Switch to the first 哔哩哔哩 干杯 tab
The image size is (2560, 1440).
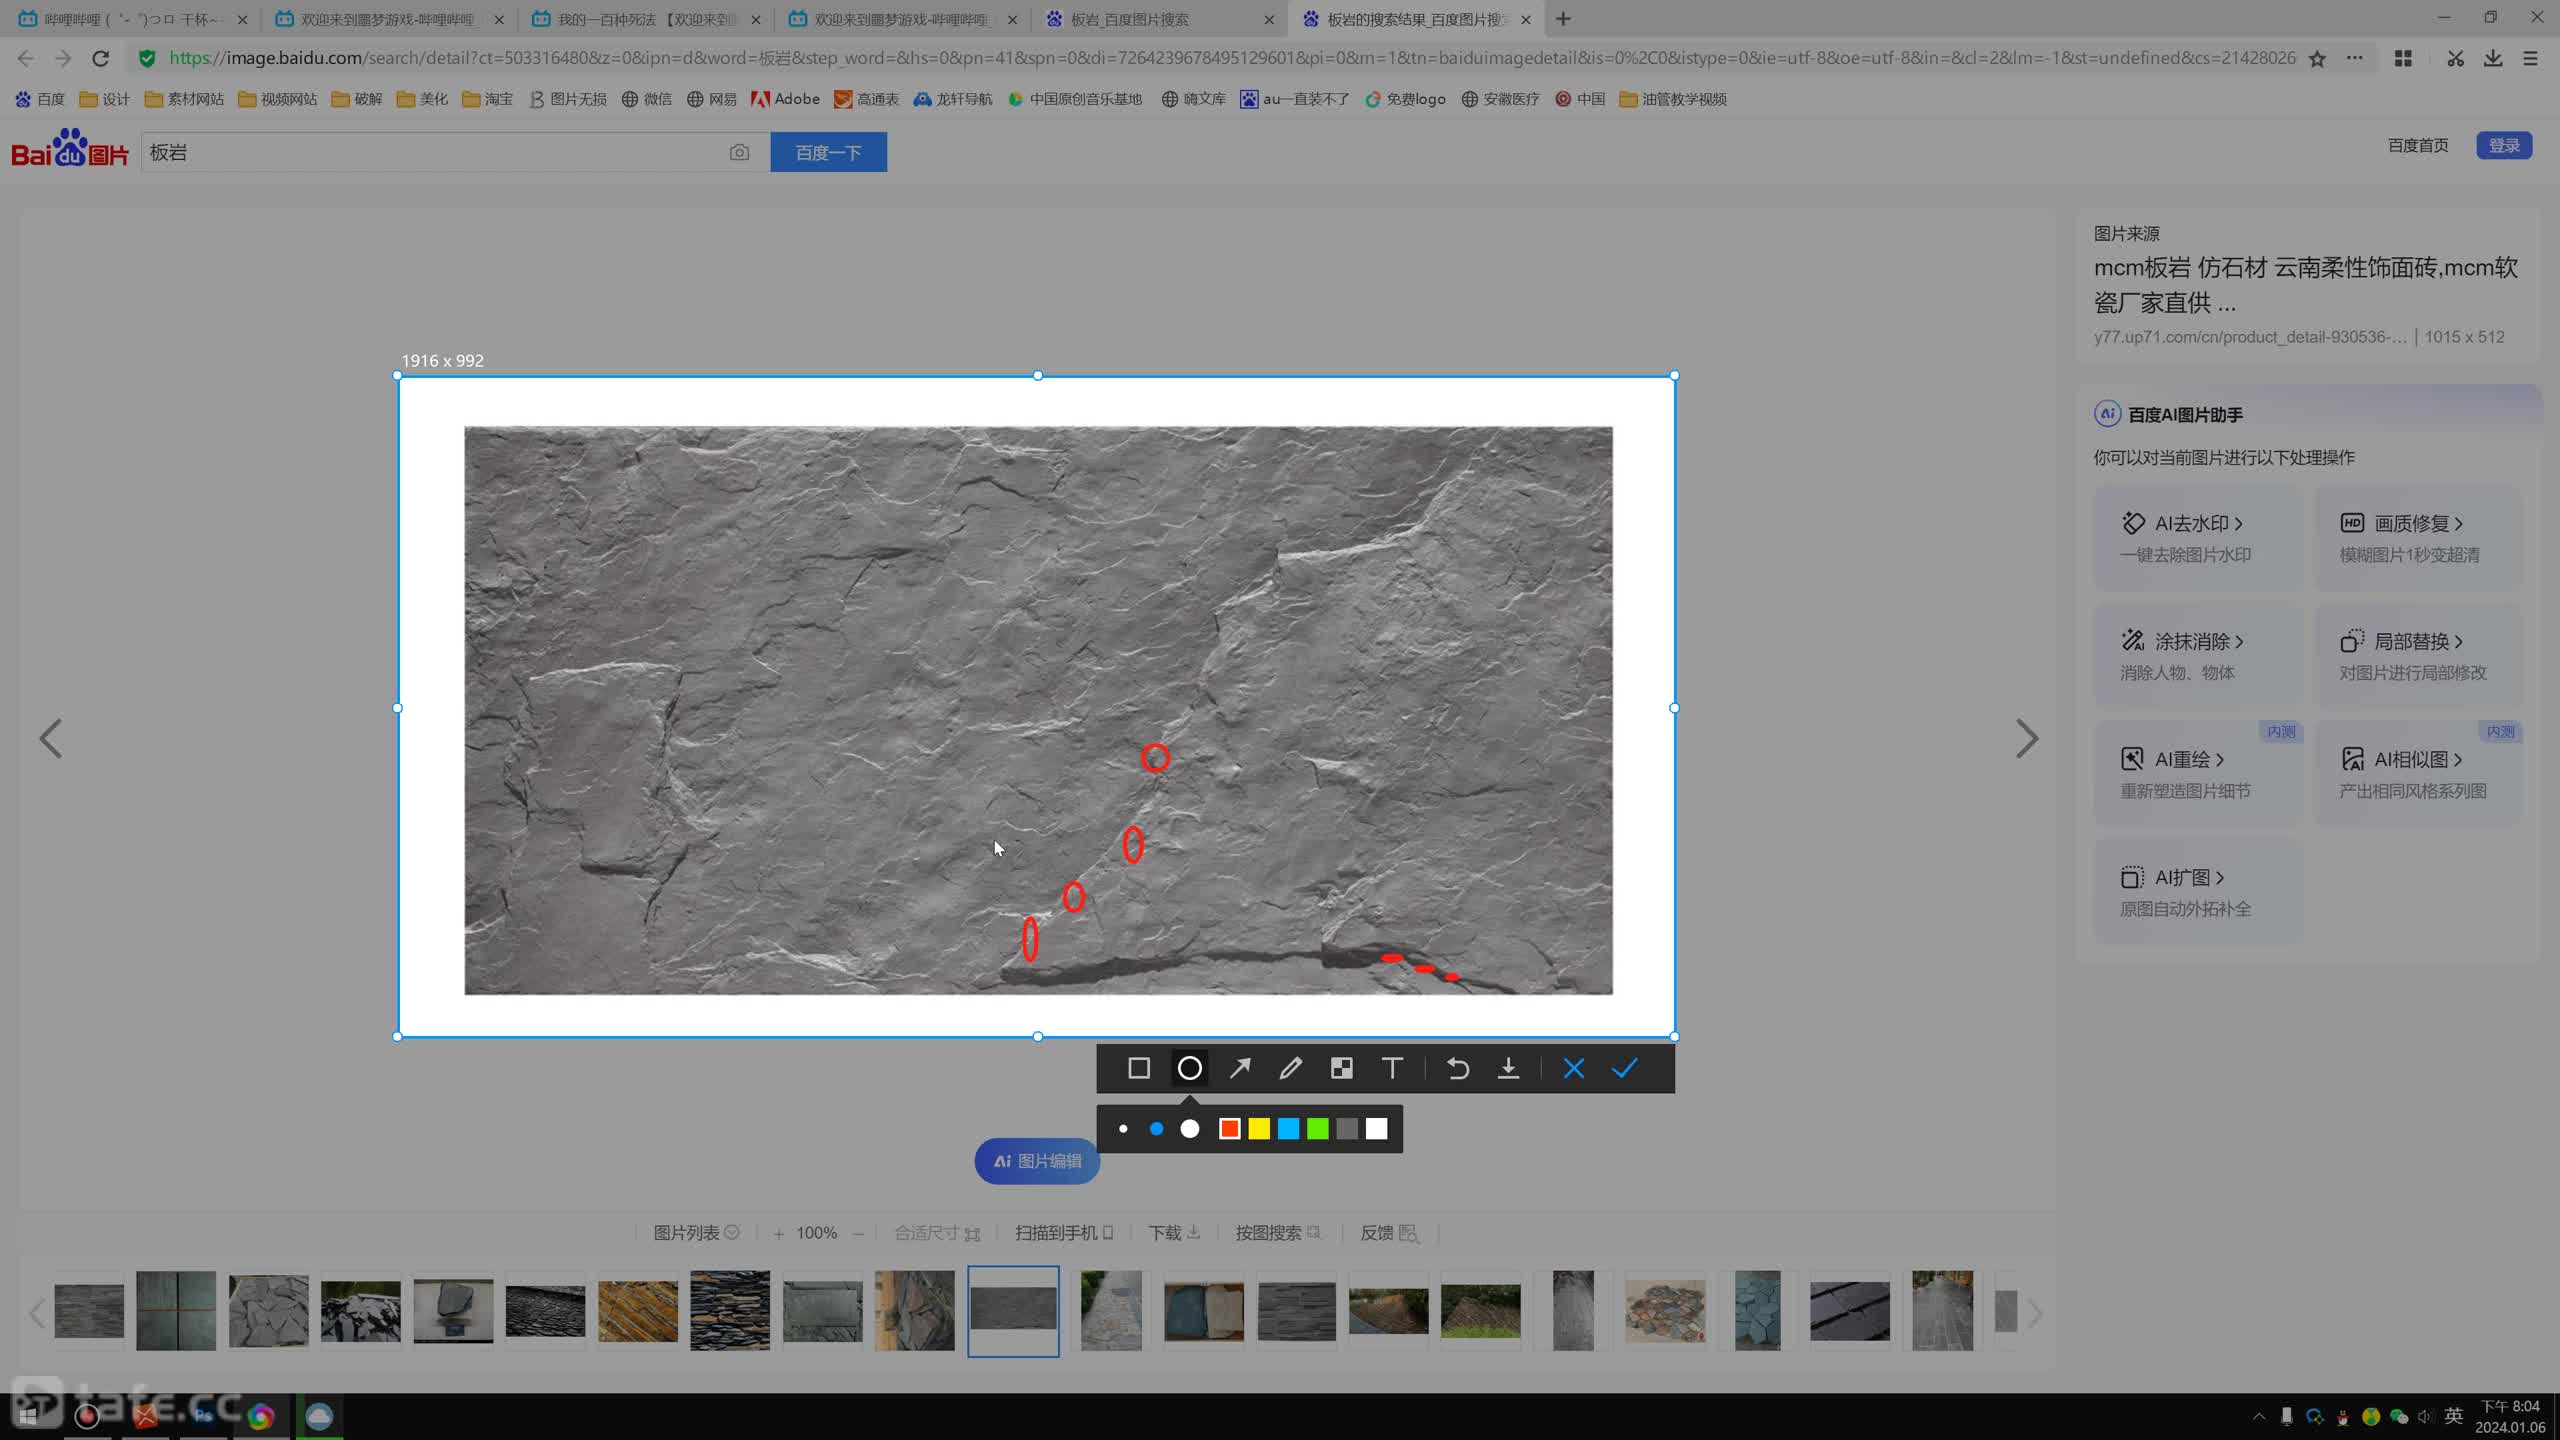tap(130, 19)
